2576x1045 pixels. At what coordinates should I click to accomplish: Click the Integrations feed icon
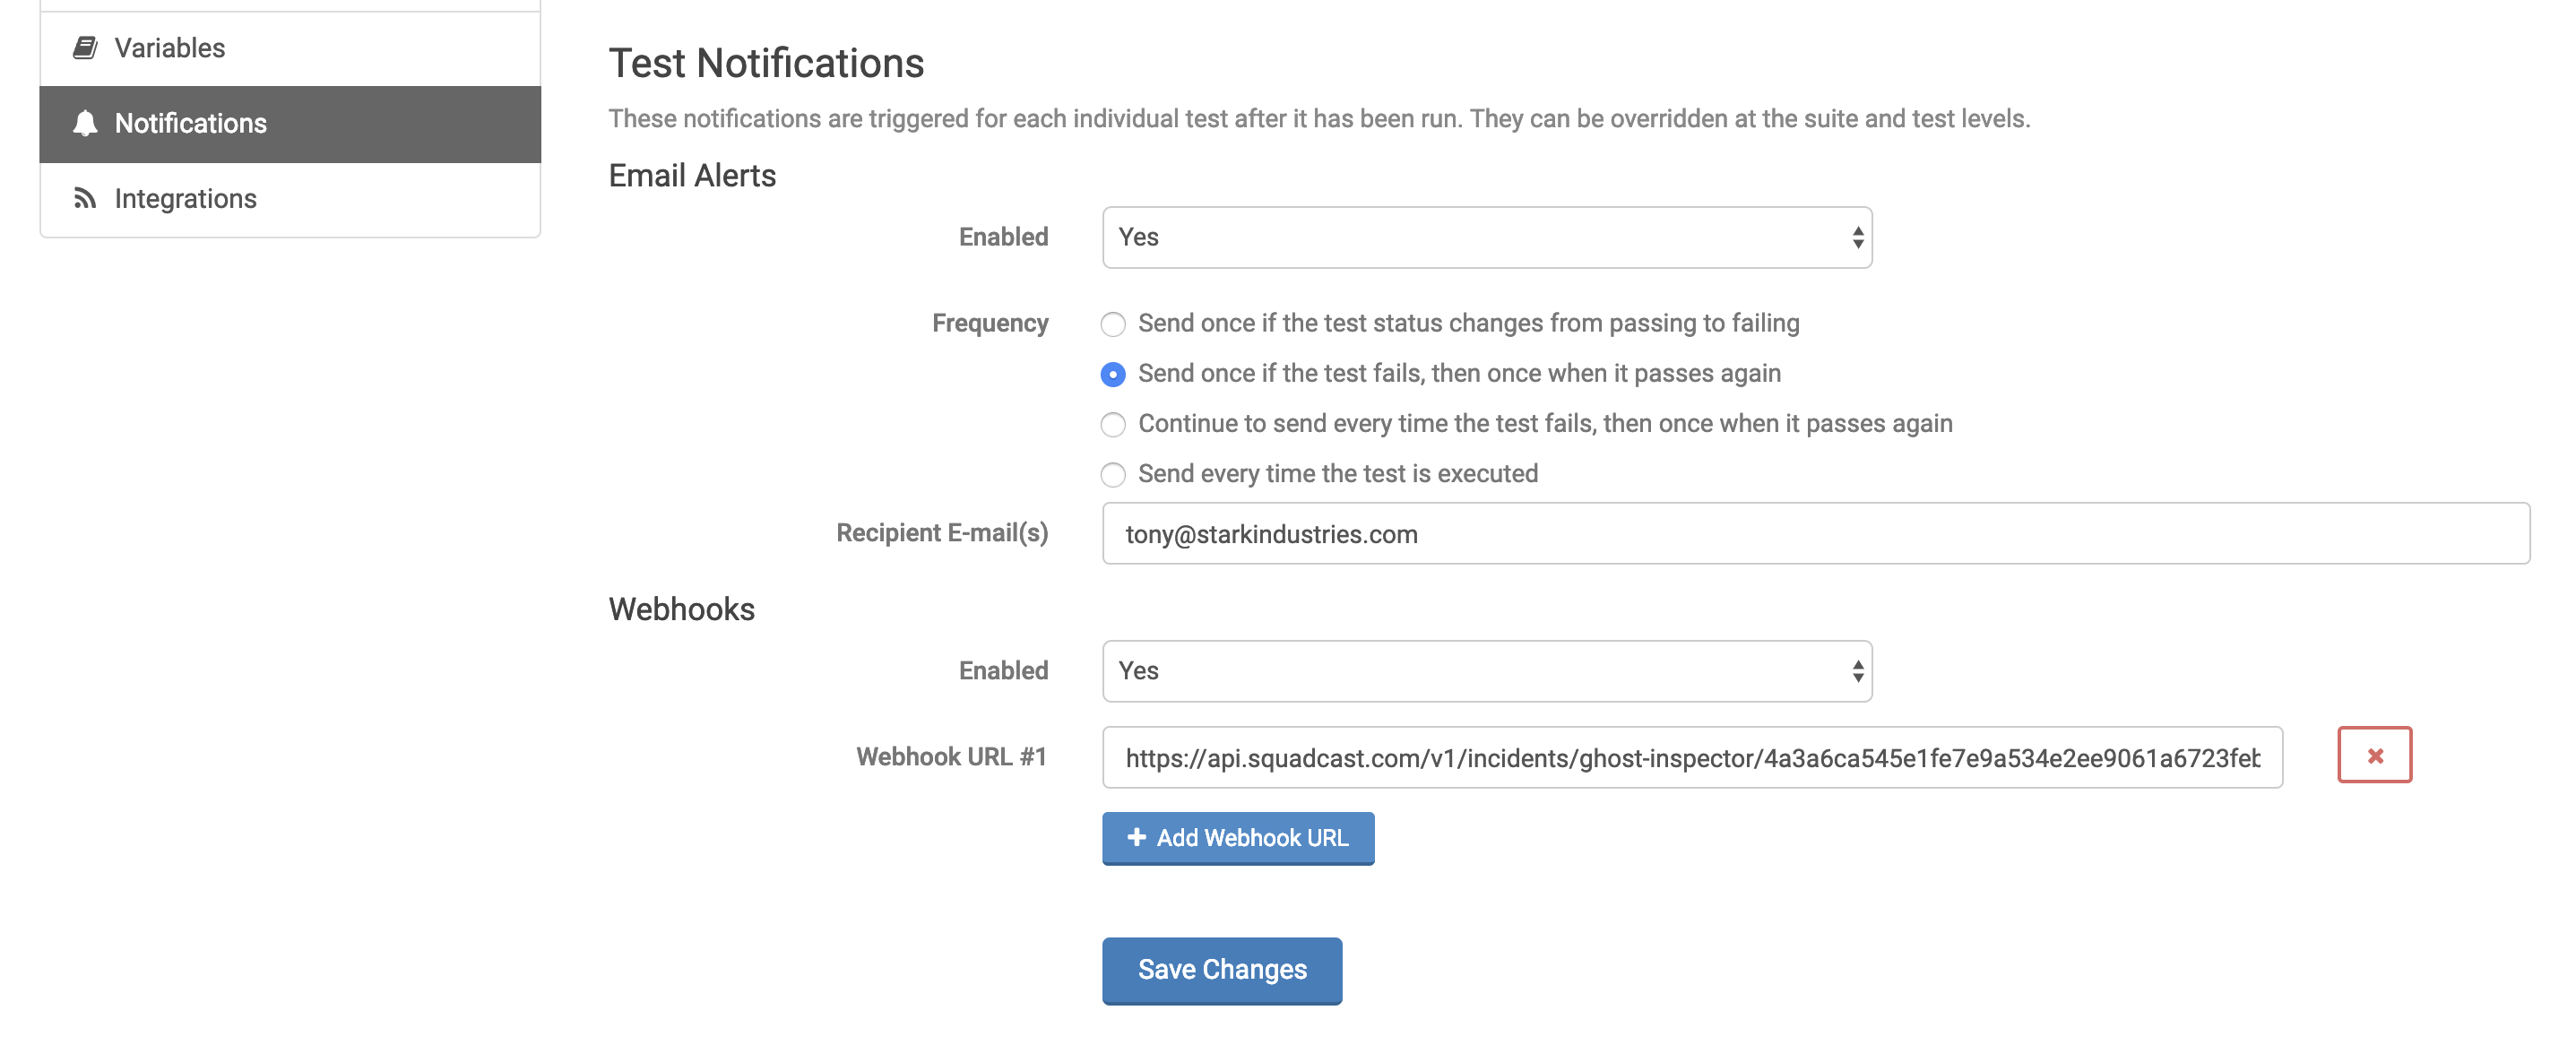(85, 199)
